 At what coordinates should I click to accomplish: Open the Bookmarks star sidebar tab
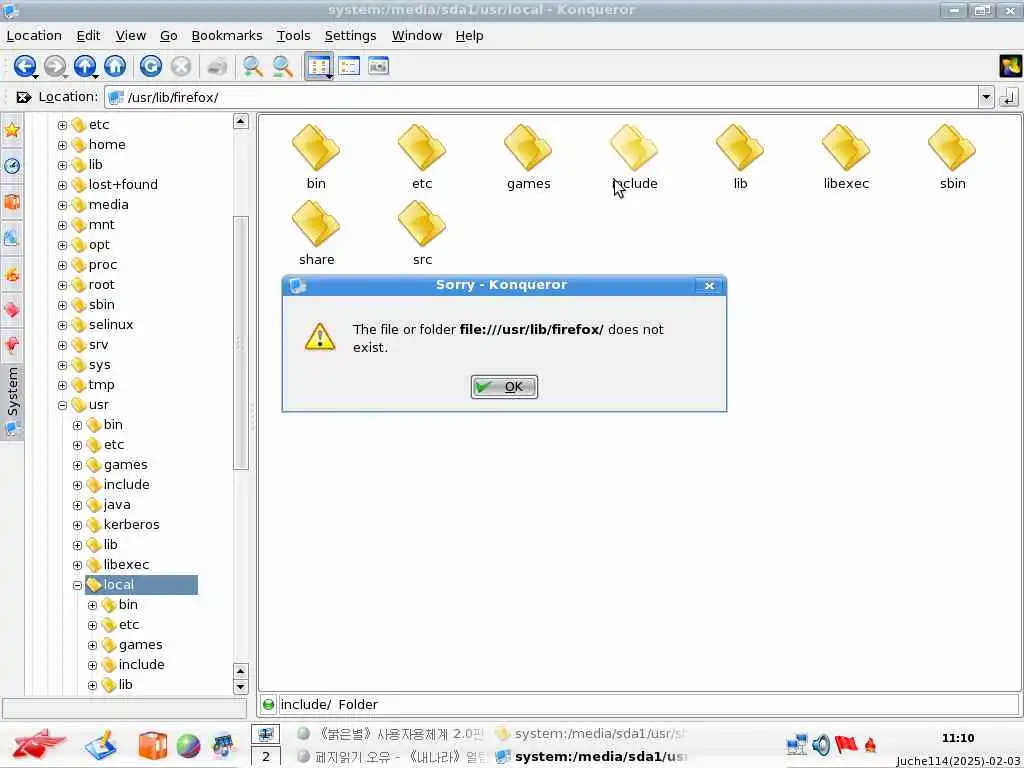point(12,130)
